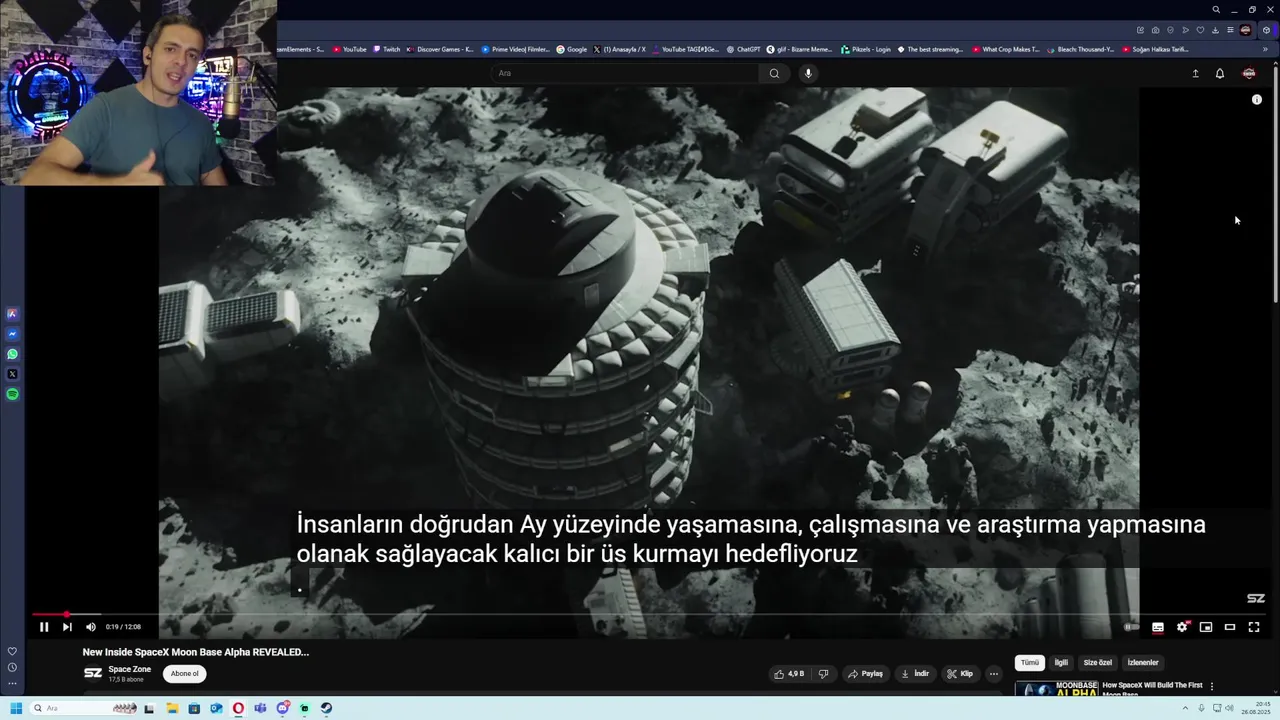This screenshot has height=720, width=1280.
Task: Open the Opera extensions cube icon
Action: [x=1266, y=30]
